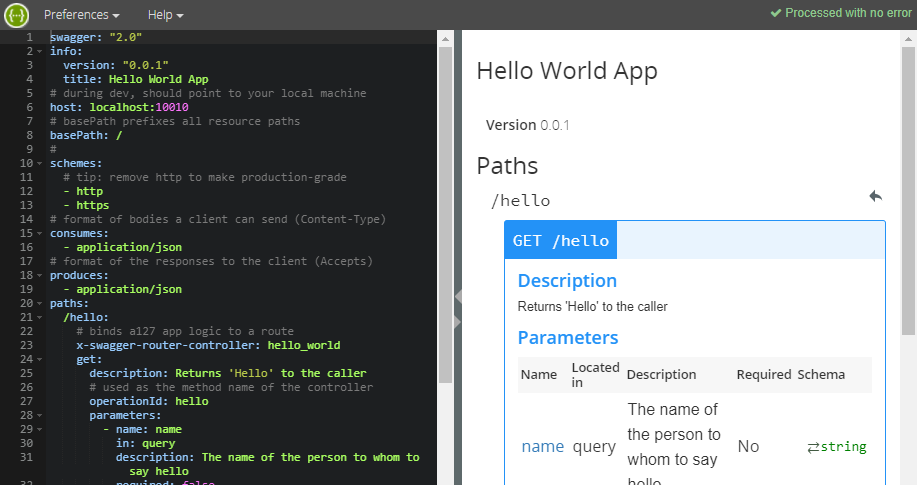Viewport: 917px width, 485px height.
Task: Fold the produces block at line 18
Action: click(39, 275)
